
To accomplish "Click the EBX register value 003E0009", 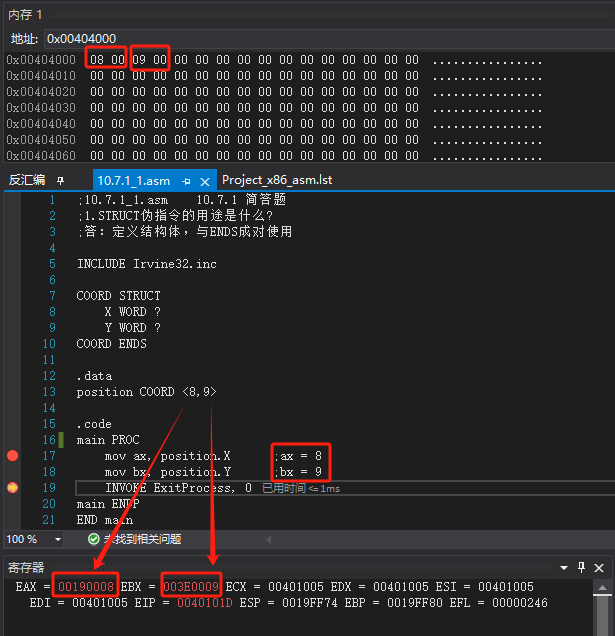I will (x=191, y=587).
